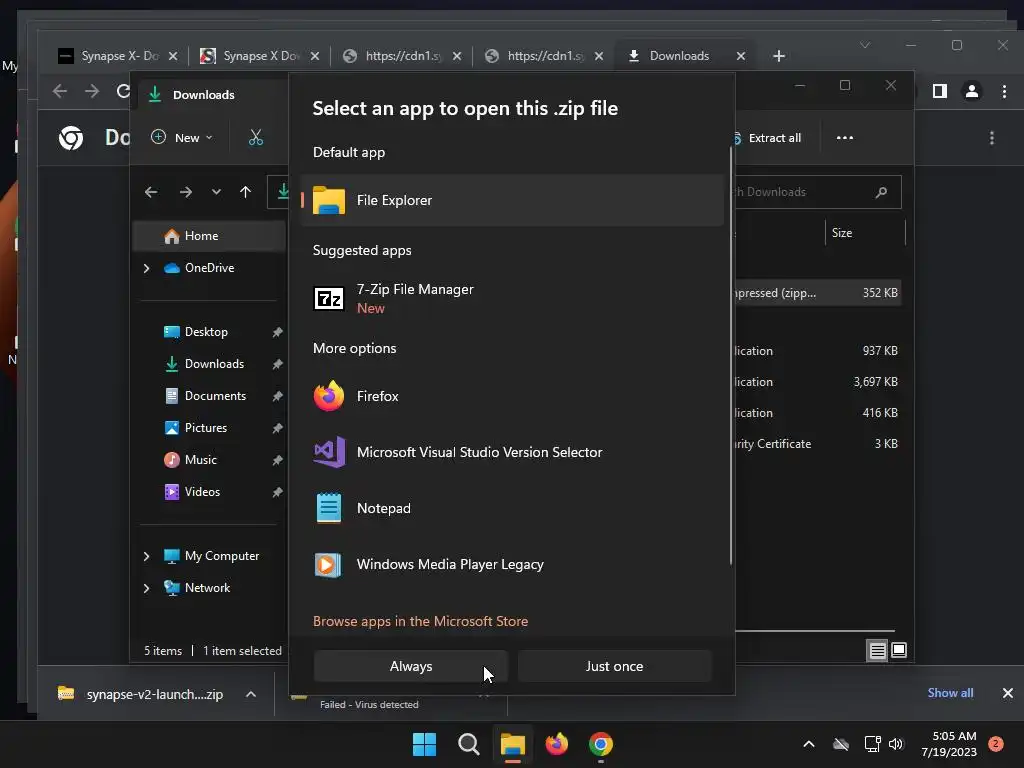This screenshot has height=768, width=1024.
Task: Open synapse-v2-launch zip download options chevron
Action: [251, 694]
